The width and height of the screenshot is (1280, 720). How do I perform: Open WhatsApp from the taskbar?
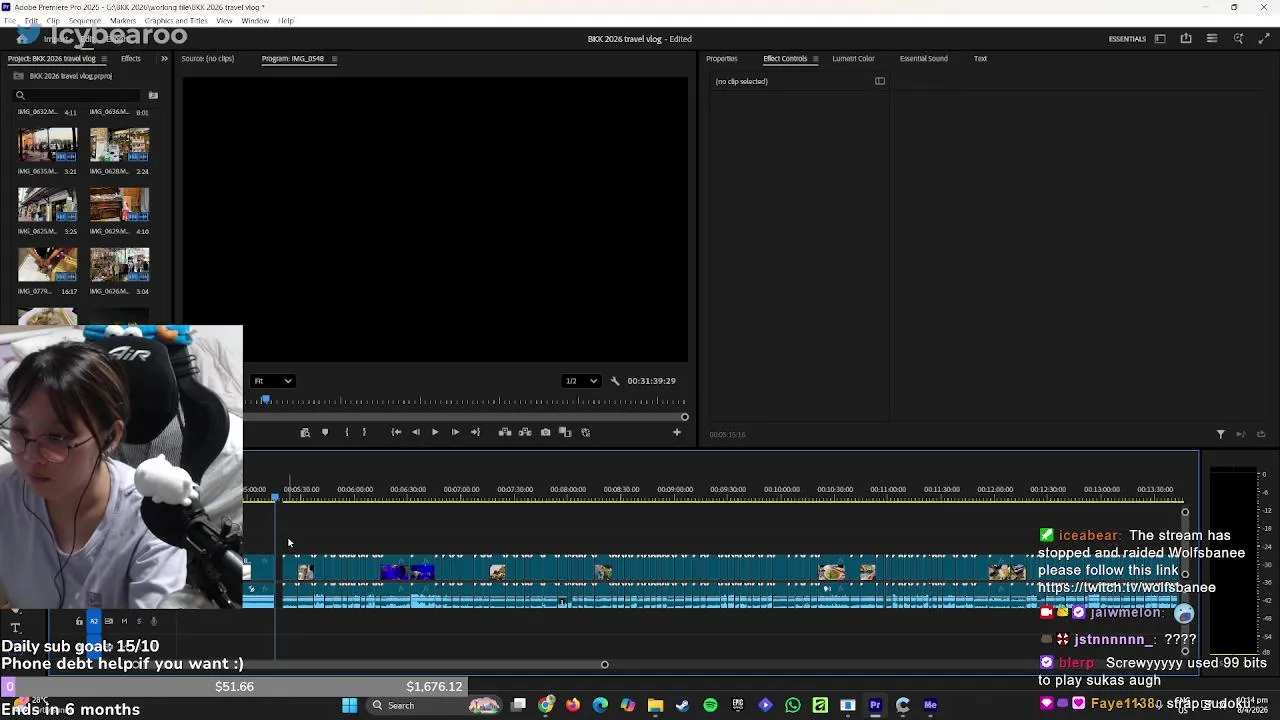pyautogui.click(x=793, y=706)
